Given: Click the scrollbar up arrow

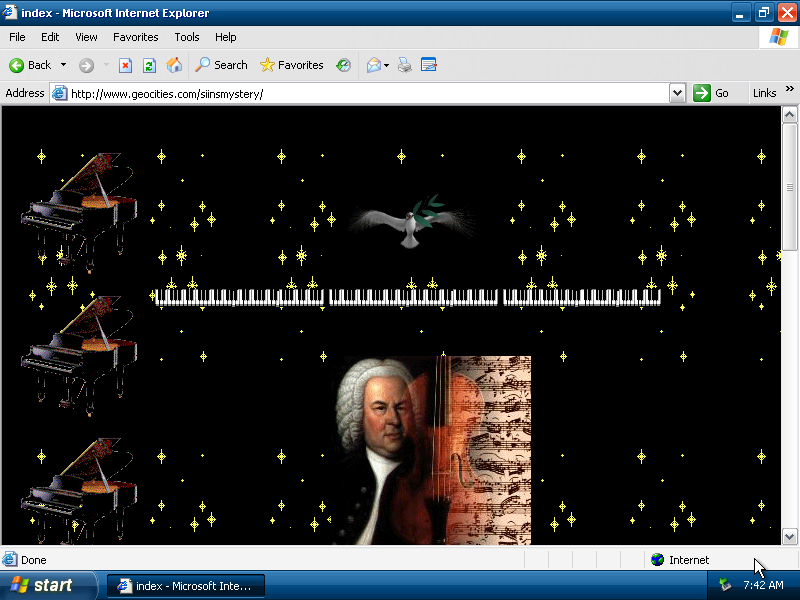Looking at the screenshot, I should tap(789, 115).
